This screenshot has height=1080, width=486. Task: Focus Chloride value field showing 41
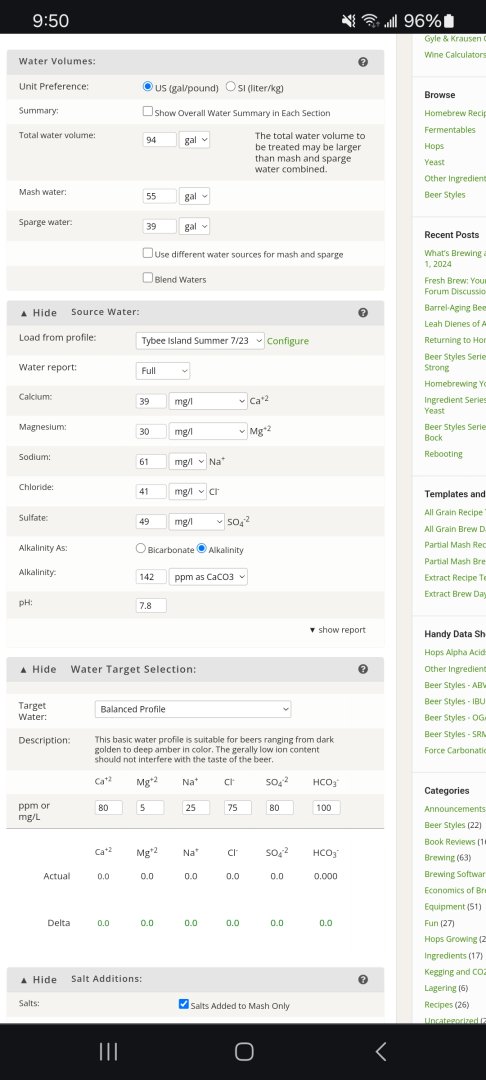click(x=151, y=492)
